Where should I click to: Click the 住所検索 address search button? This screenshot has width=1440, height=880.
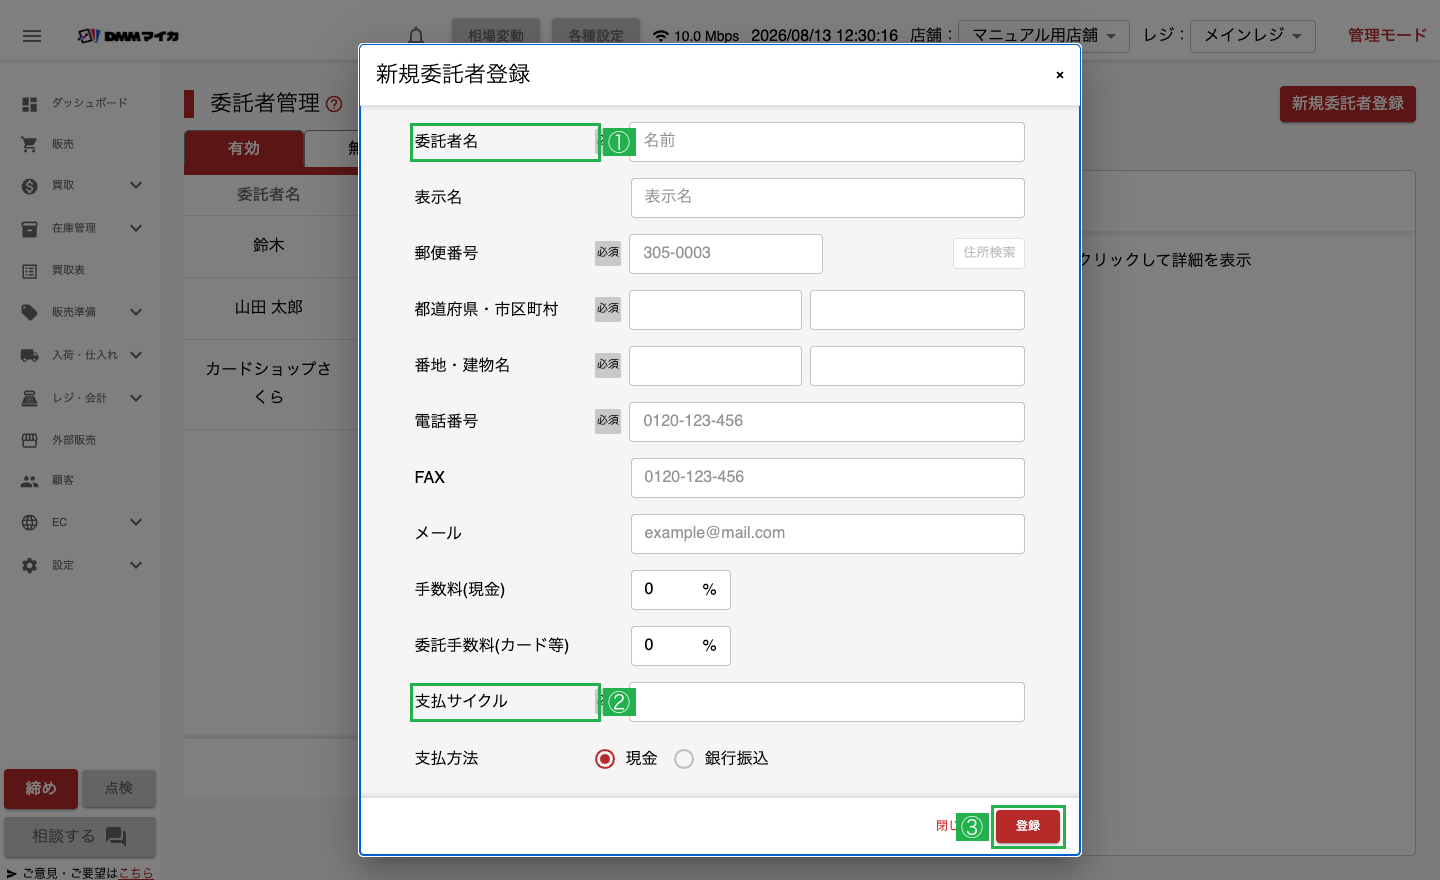pyautogui.click(x=989, y=253)
